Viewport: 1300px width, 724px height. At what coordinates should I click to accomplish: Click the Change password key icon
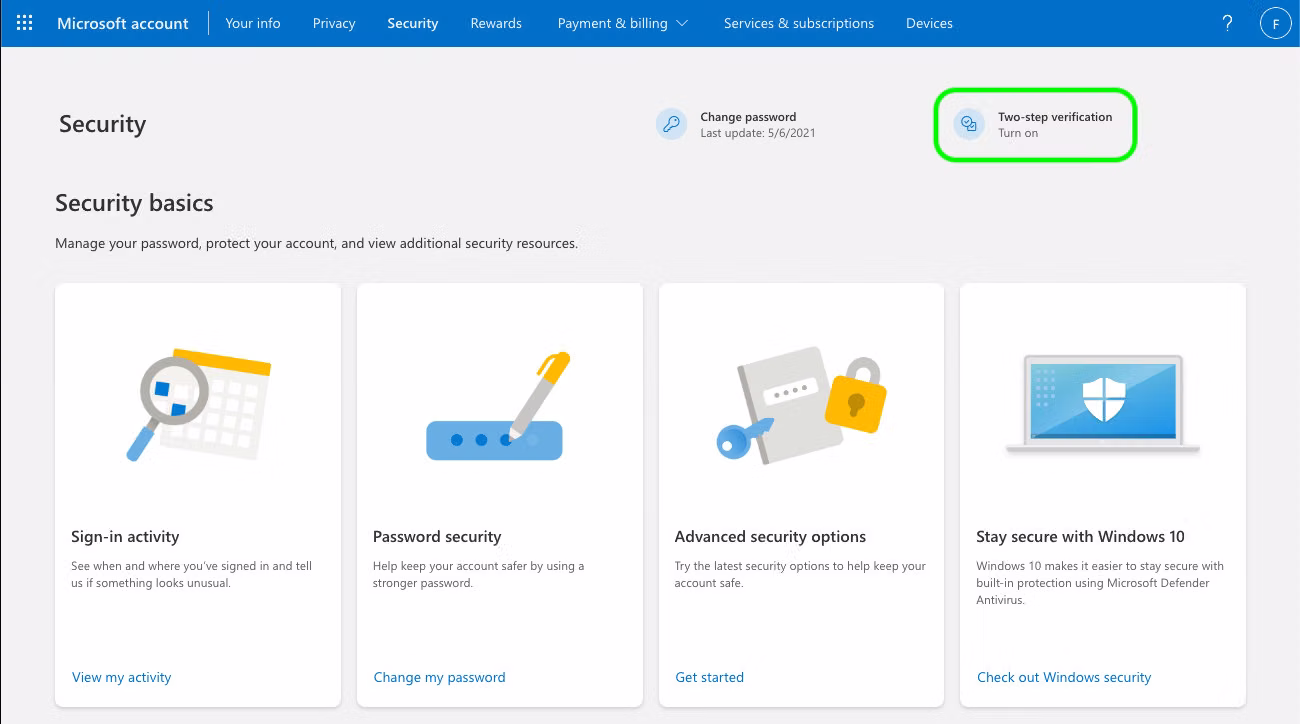(x=671, y=124)
